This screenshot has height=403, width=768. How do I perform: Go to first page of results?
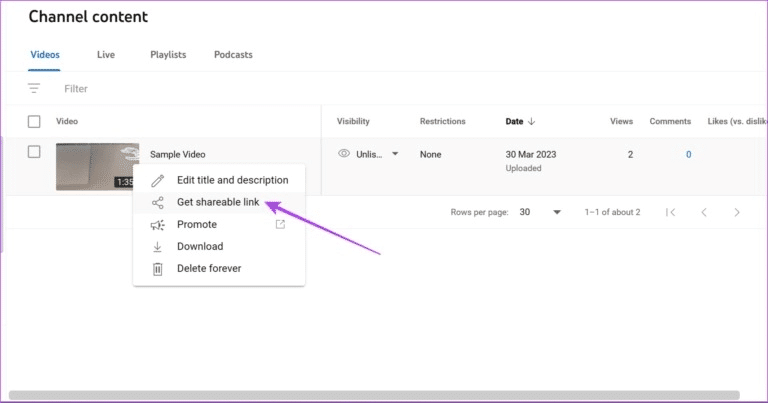[671, 213]
